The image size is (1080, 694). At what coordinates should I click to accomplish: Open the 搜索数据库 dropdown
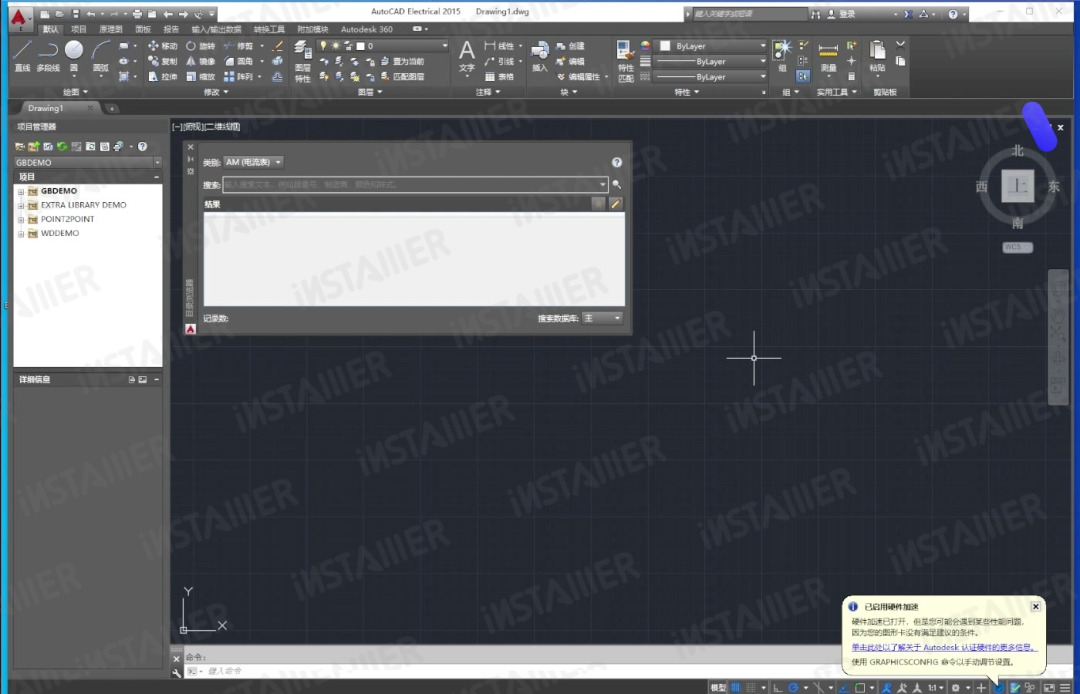click(602, 318)
